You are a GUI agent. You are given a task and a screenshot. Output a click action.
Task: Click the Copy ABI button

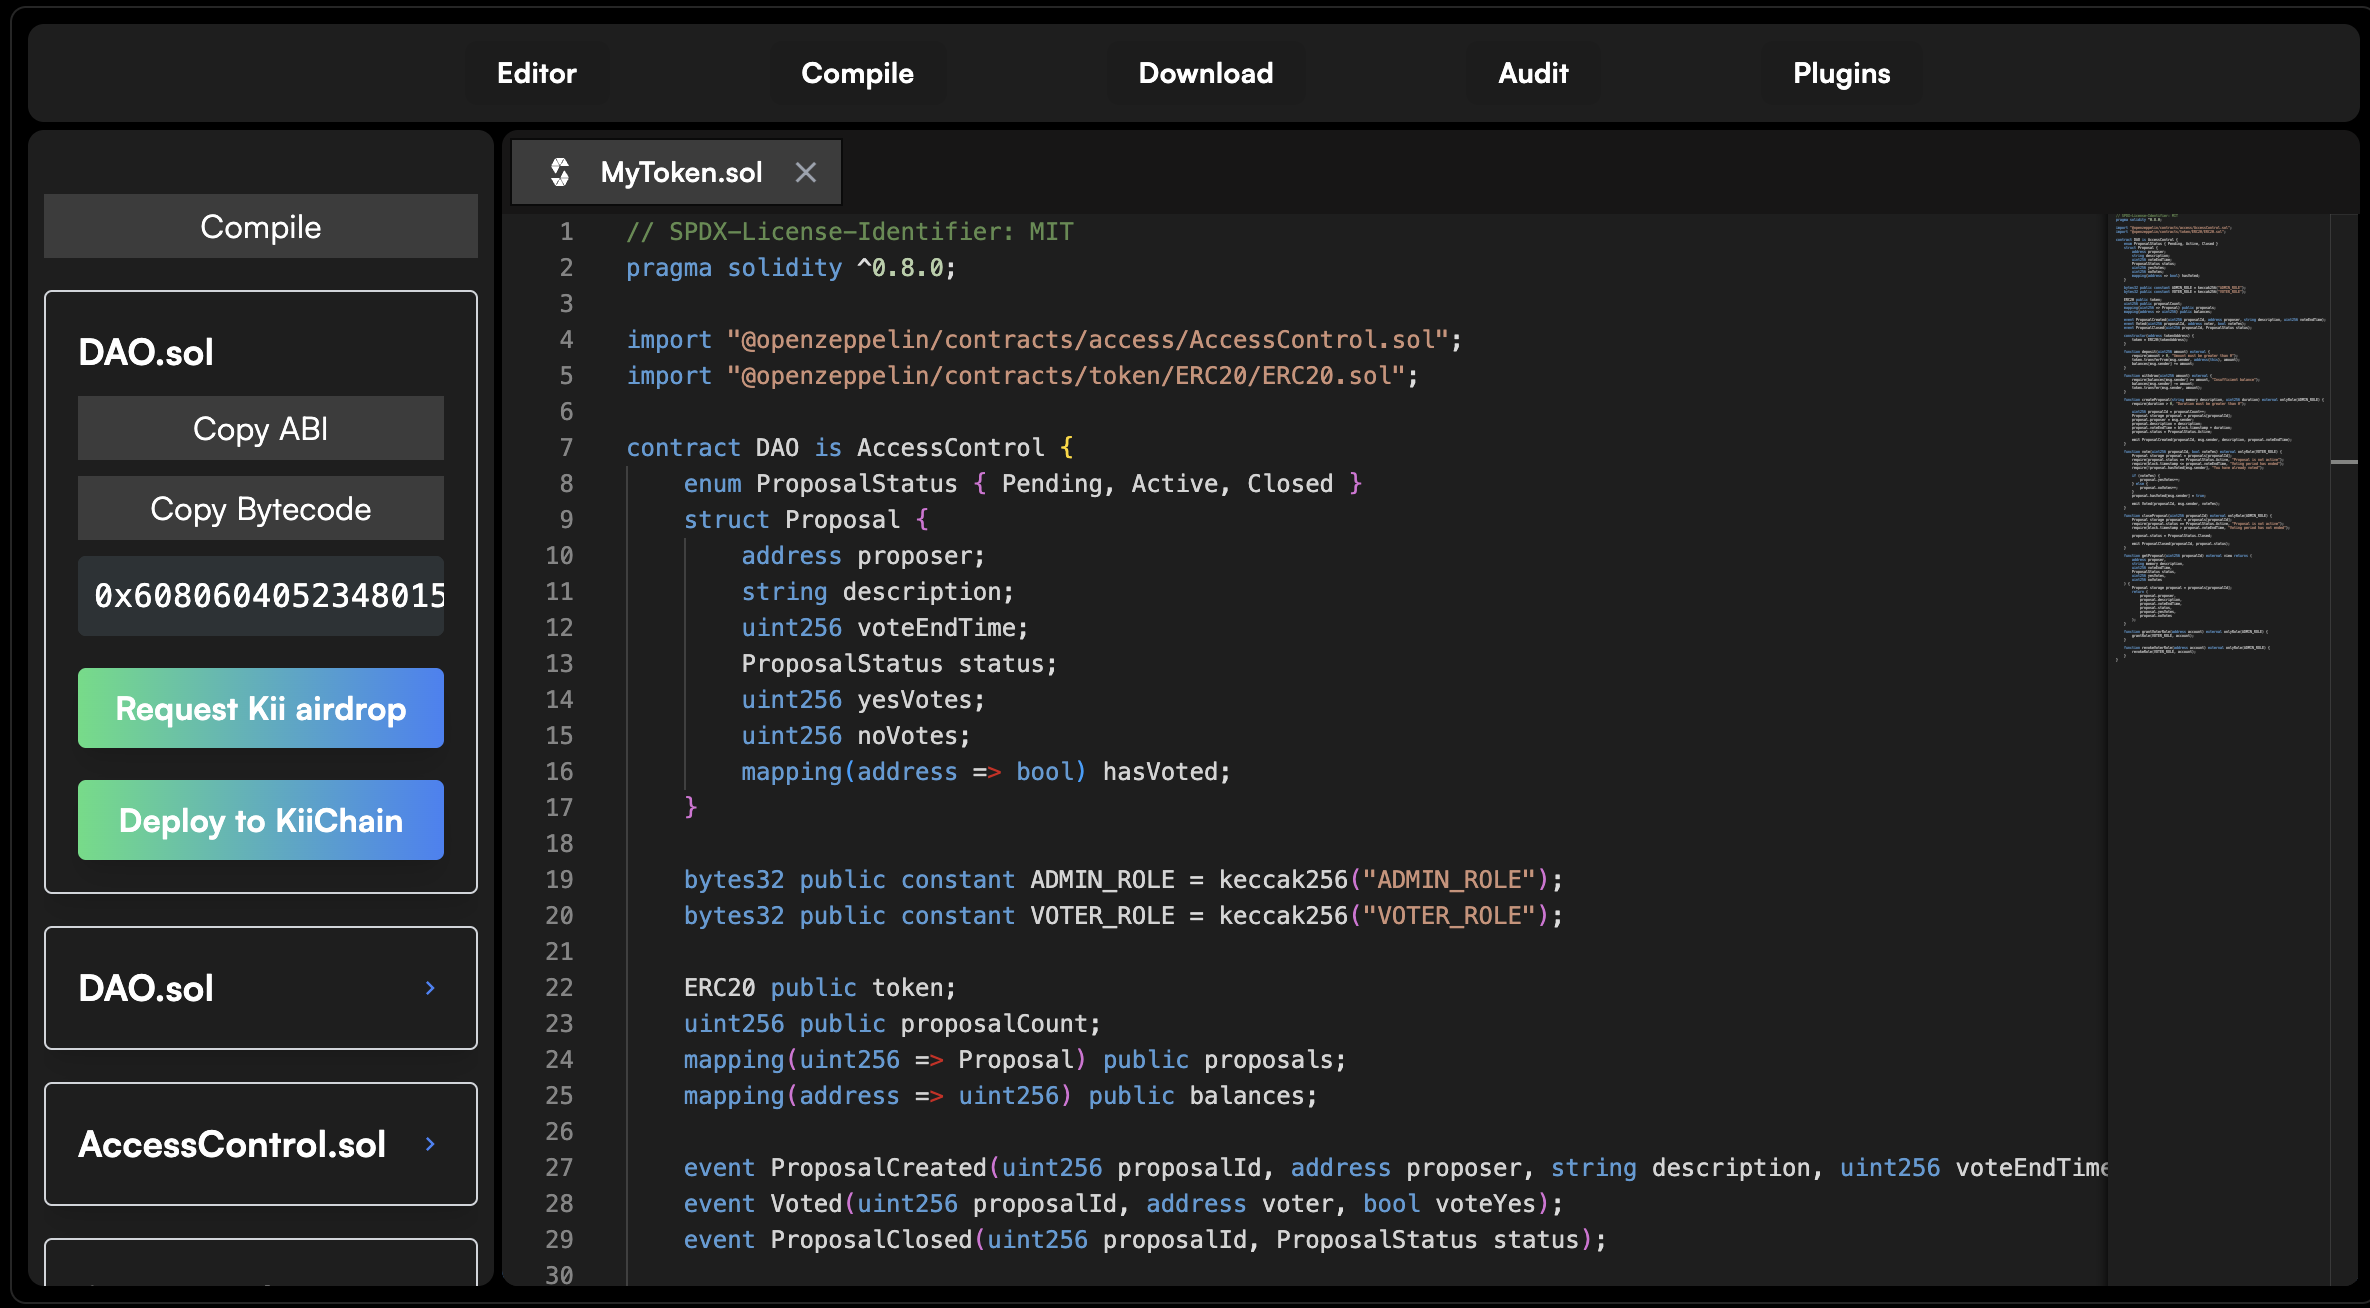point(260,428)
